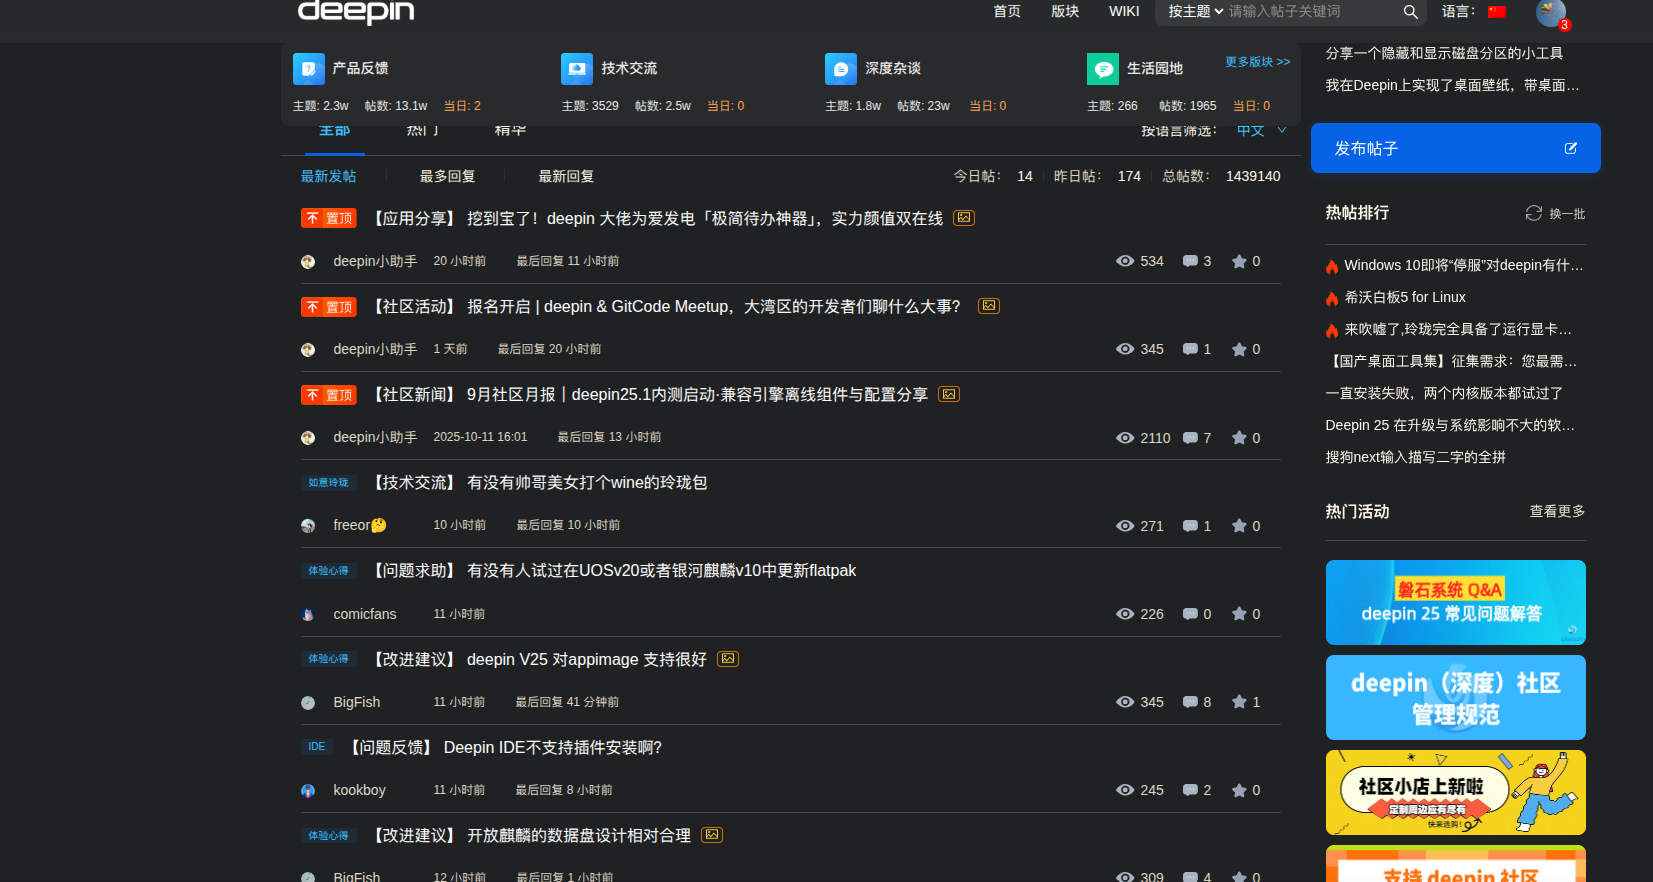Open the 按主题 search type dropdown

(1195, 12)
